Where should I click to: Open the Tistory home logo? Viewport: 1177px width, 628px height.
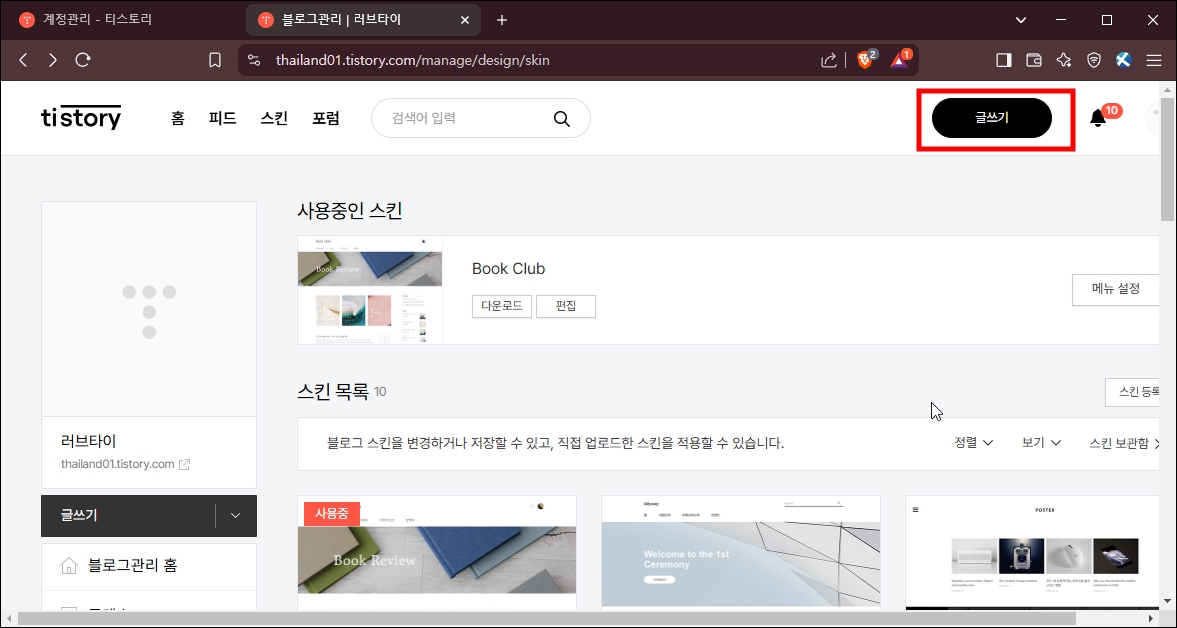click(80, 117)
